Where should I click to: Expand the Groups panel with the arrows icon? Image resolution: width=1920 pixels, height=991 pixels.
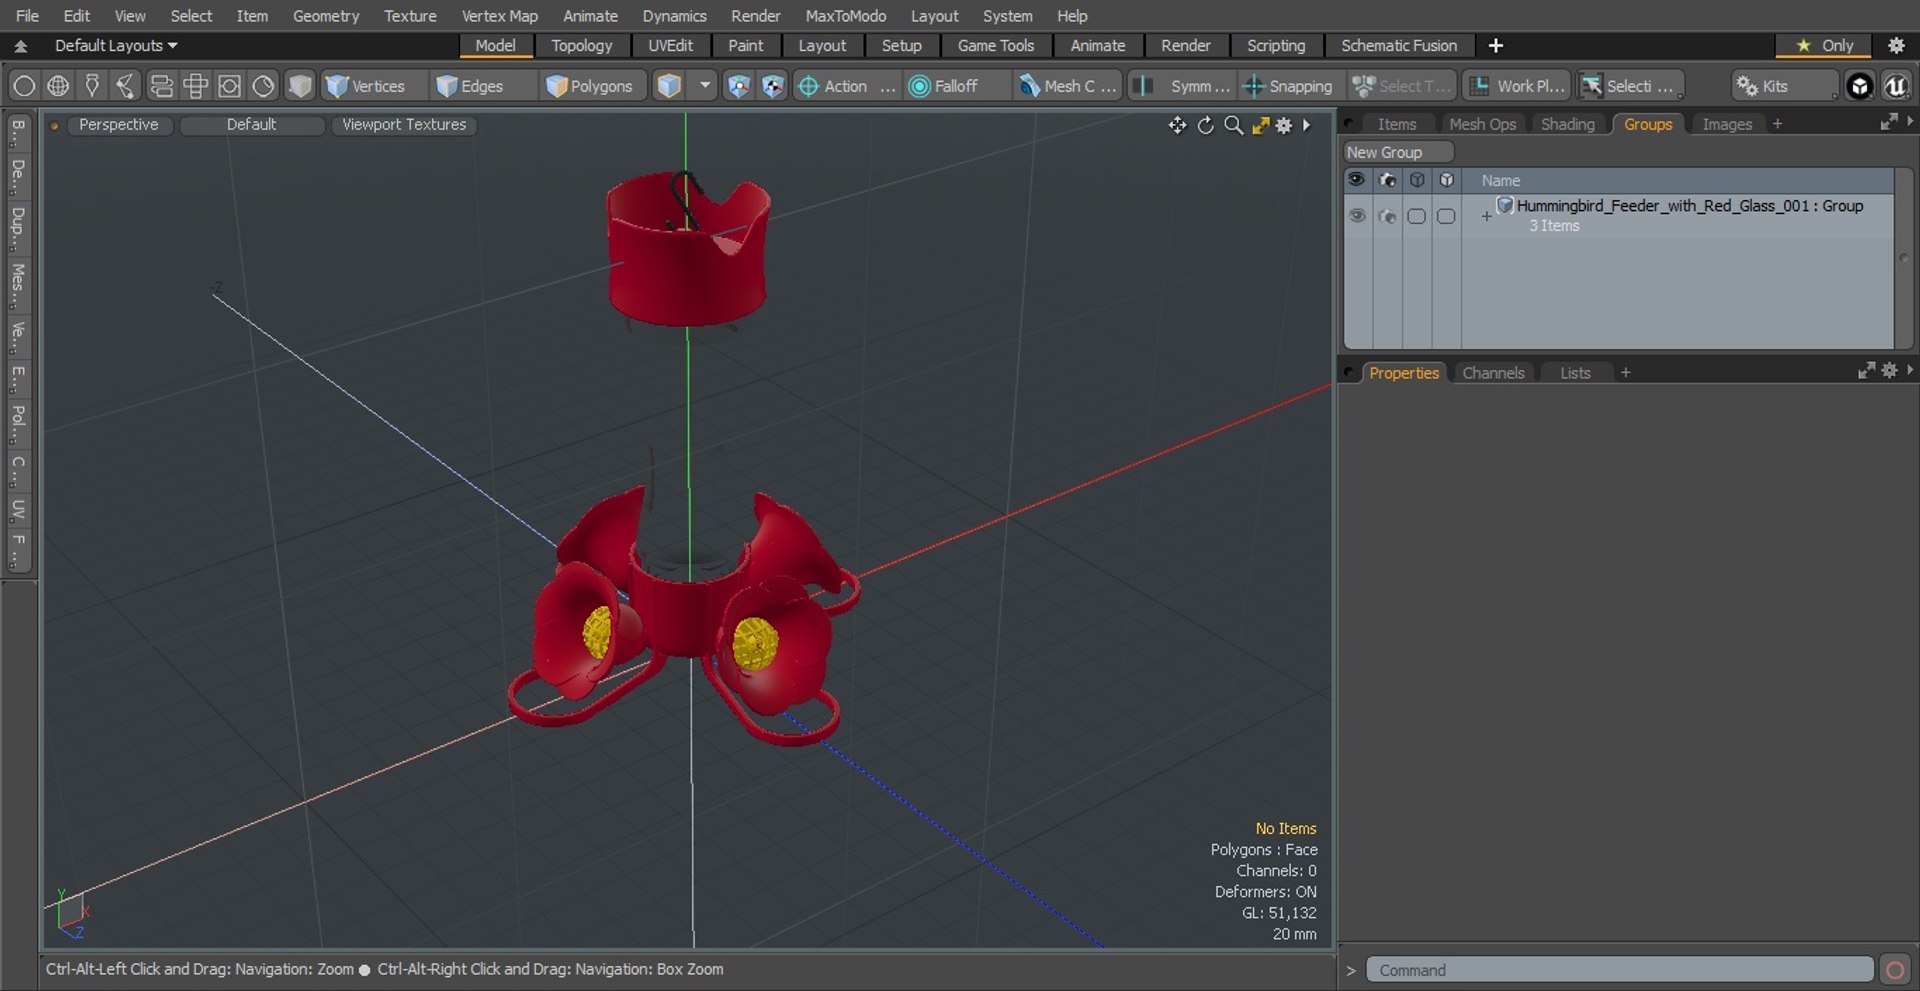click(x=1889, y=121)
